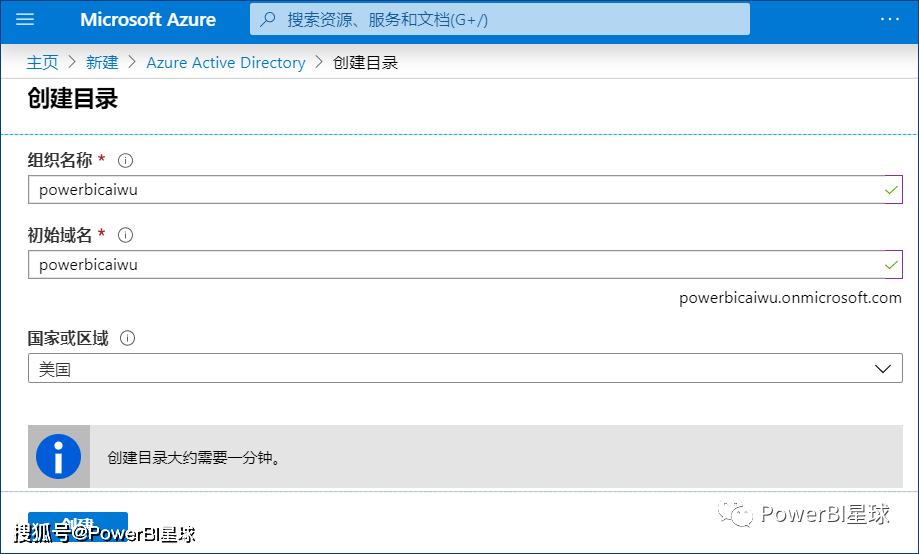Open the 国家或区域 dropdown showing 美国
Viewport: 919px width, 554px height.
465,368
